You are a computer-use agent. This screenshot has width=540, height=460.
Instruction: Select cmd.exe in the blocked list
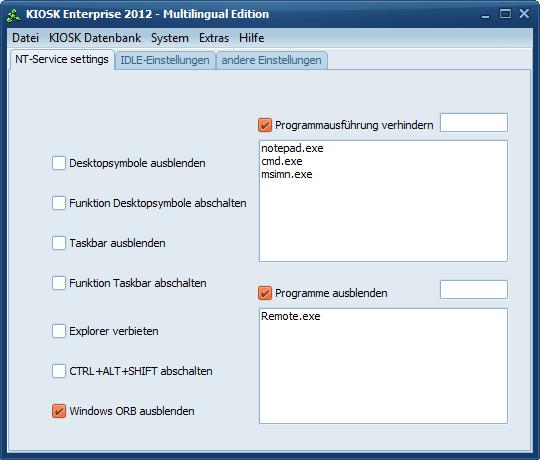[x=282, y=161]
